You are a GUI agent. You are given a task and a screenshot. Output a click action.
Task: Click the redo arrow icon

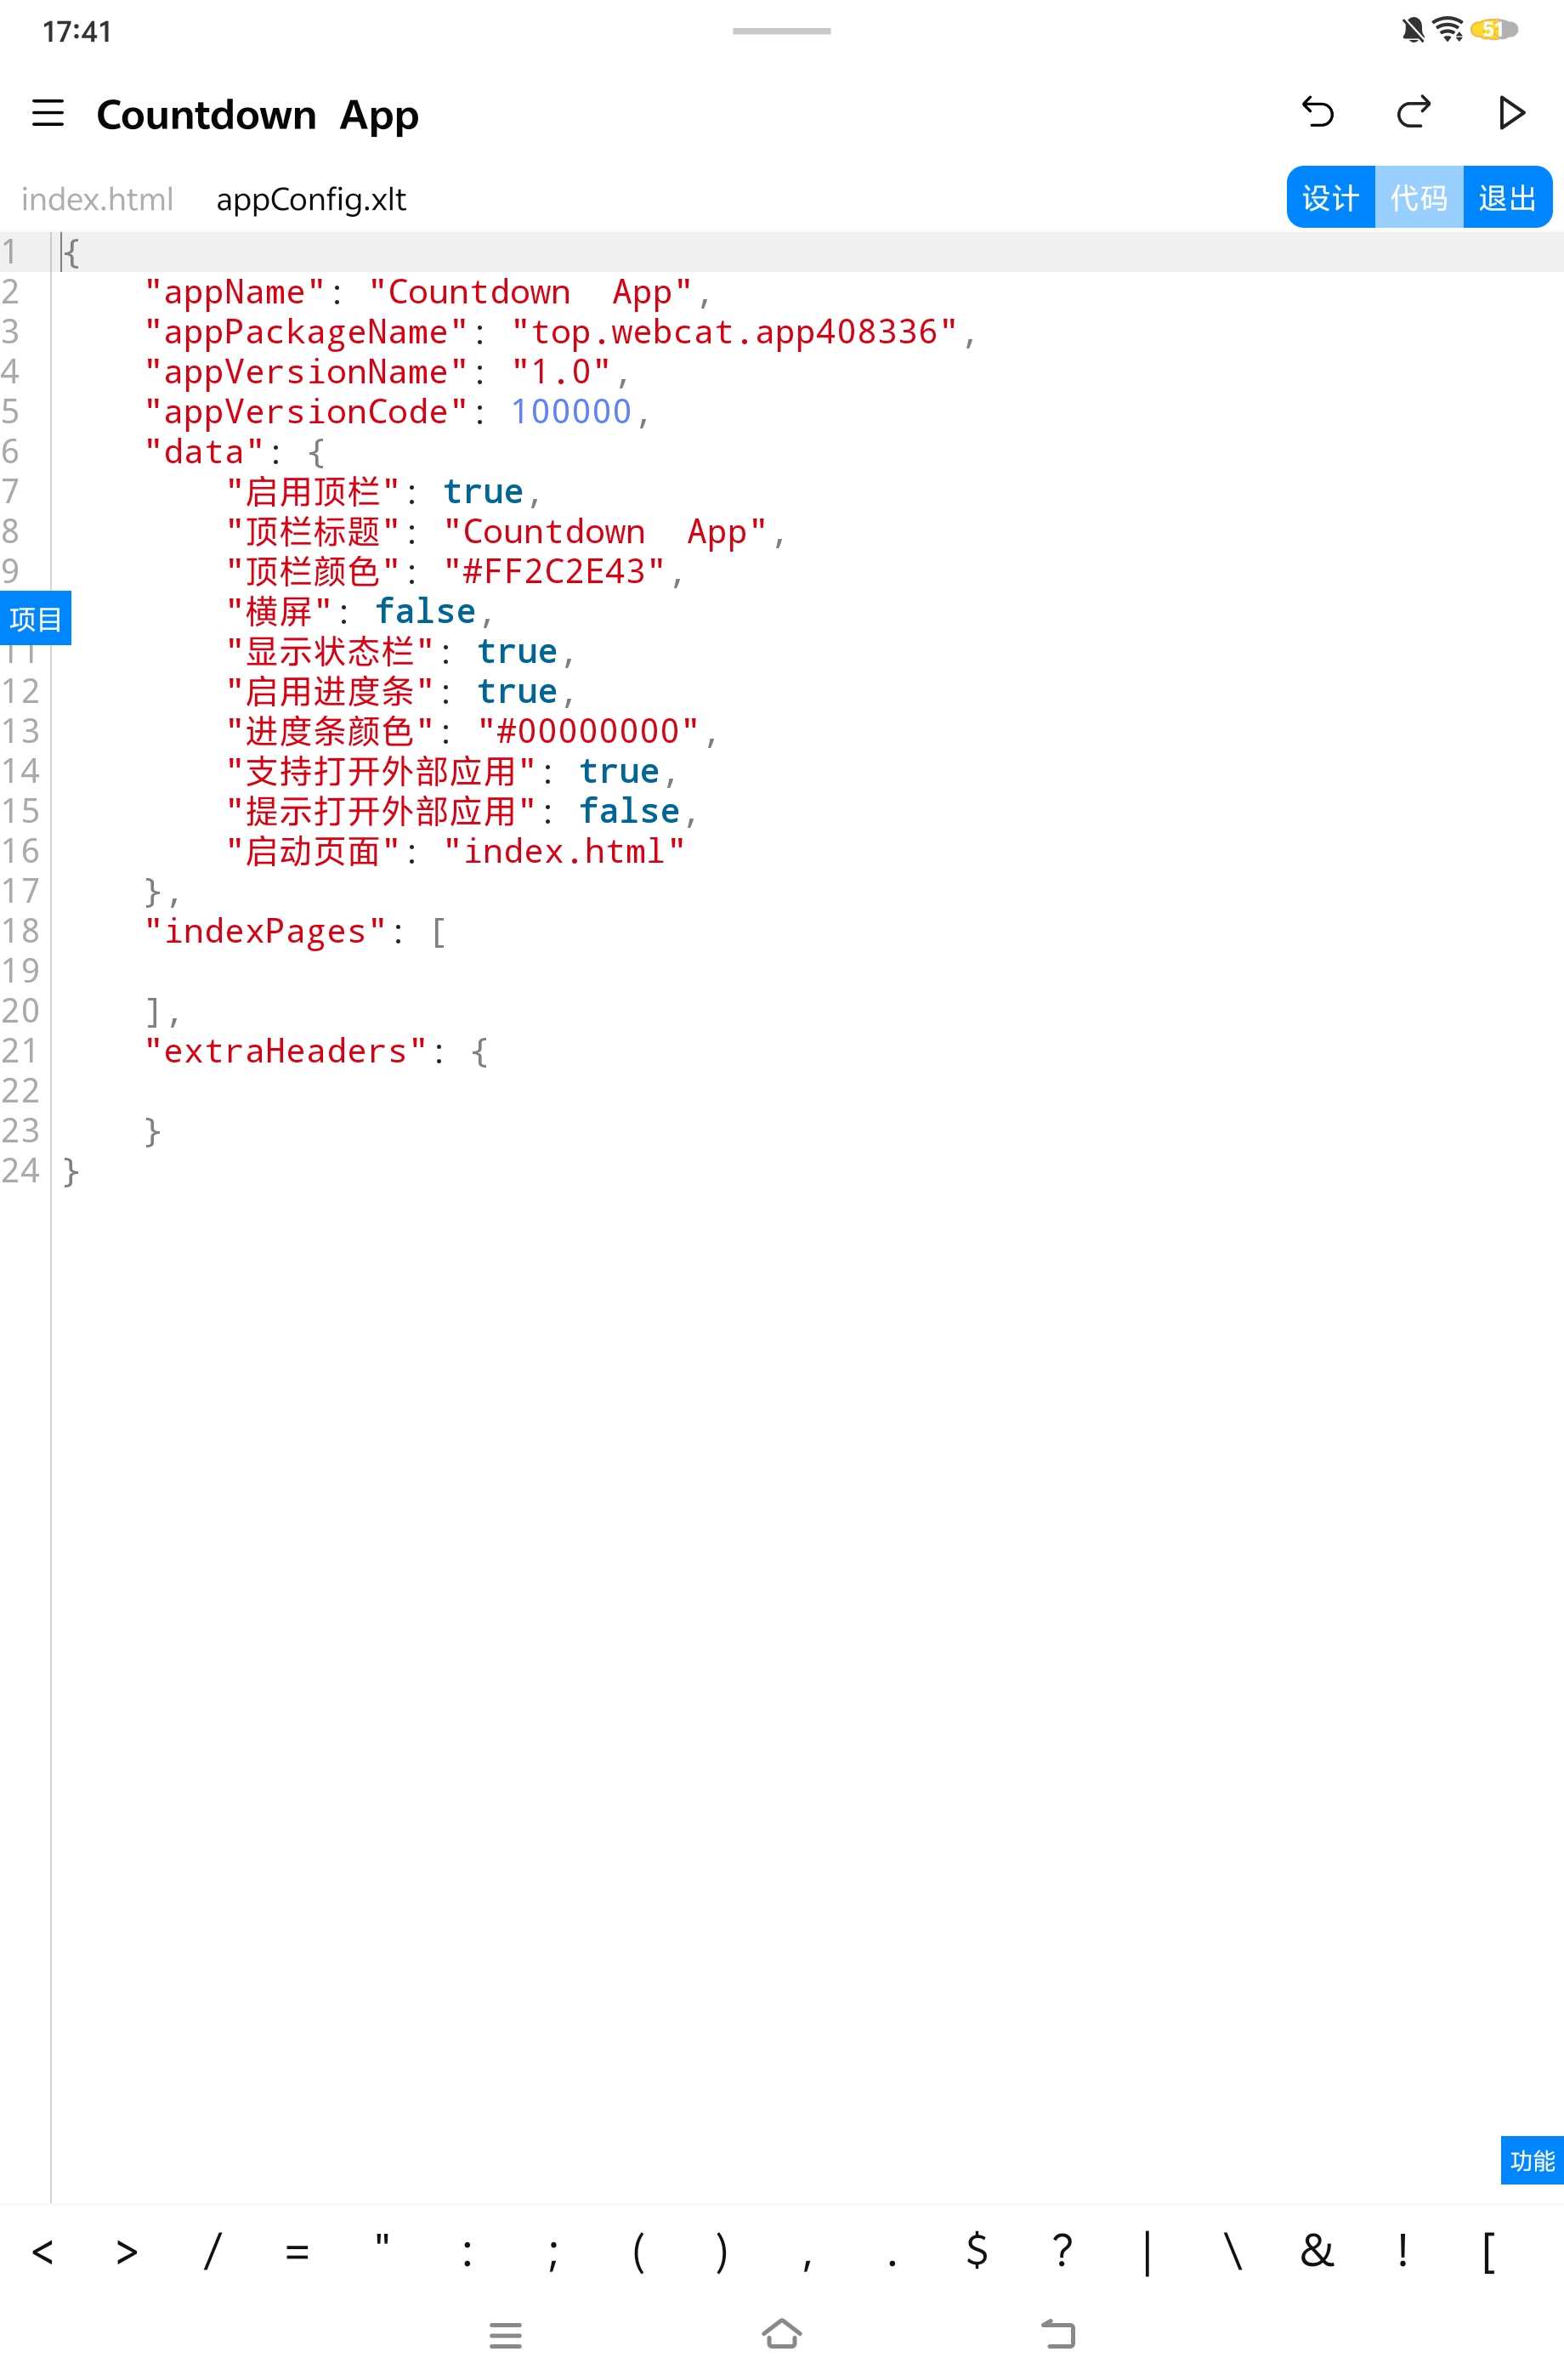(x=1413, y=113)
